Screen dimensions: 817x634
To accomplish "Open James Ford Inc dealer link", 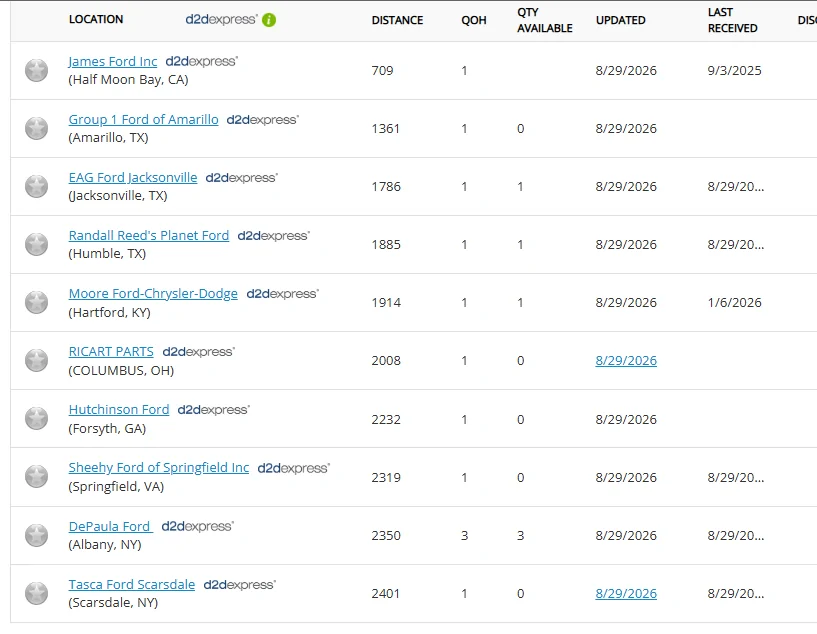I will click(x=113, y=61).
